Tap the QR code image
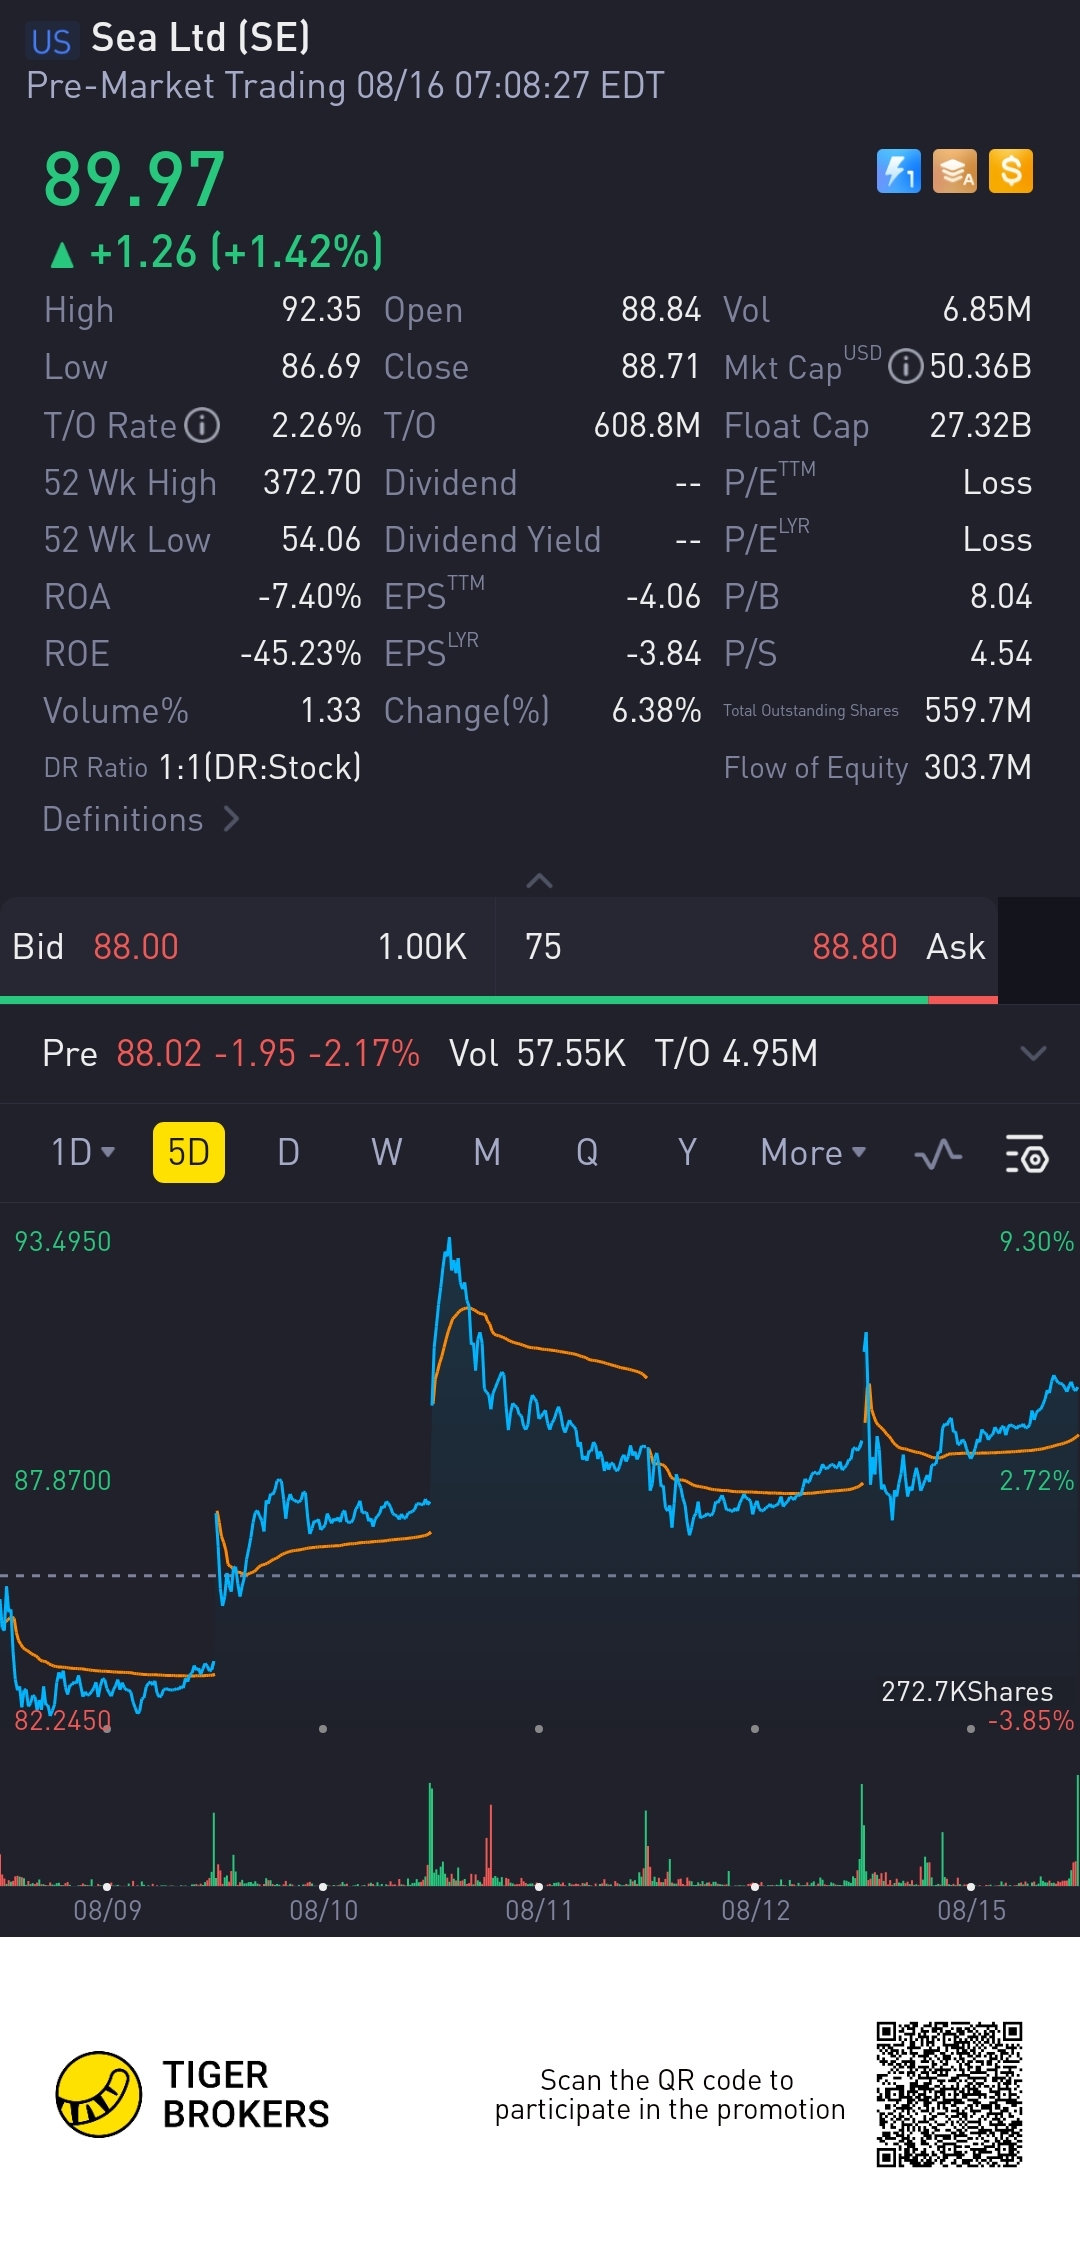The image size is (1080, 2253). click(949, 2094)
